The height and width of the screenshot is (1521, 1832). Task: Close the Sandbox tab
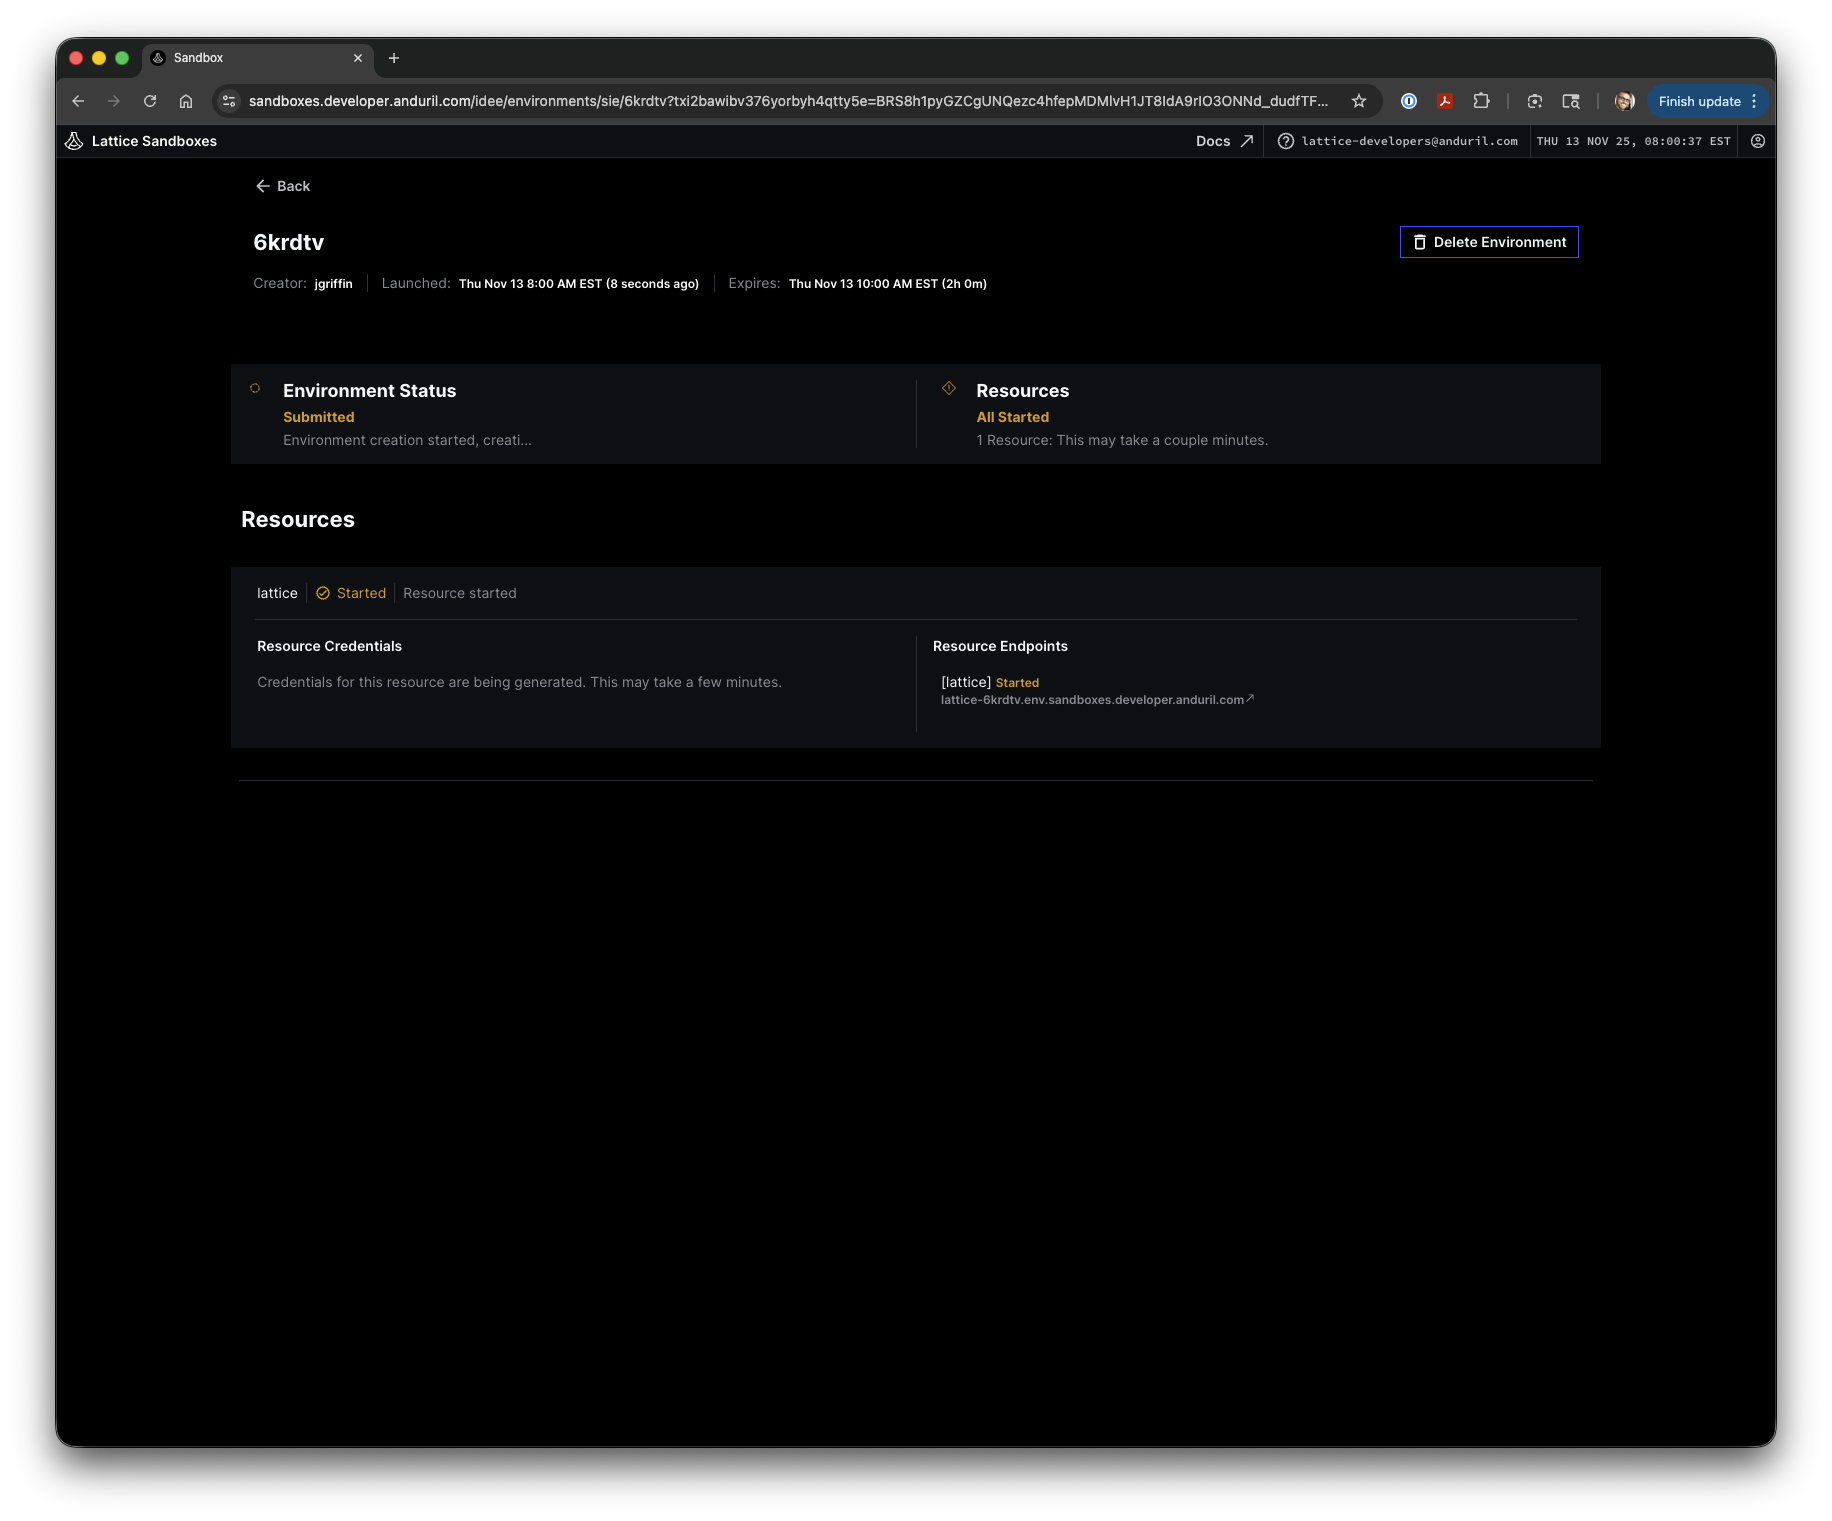pos(358,58)
